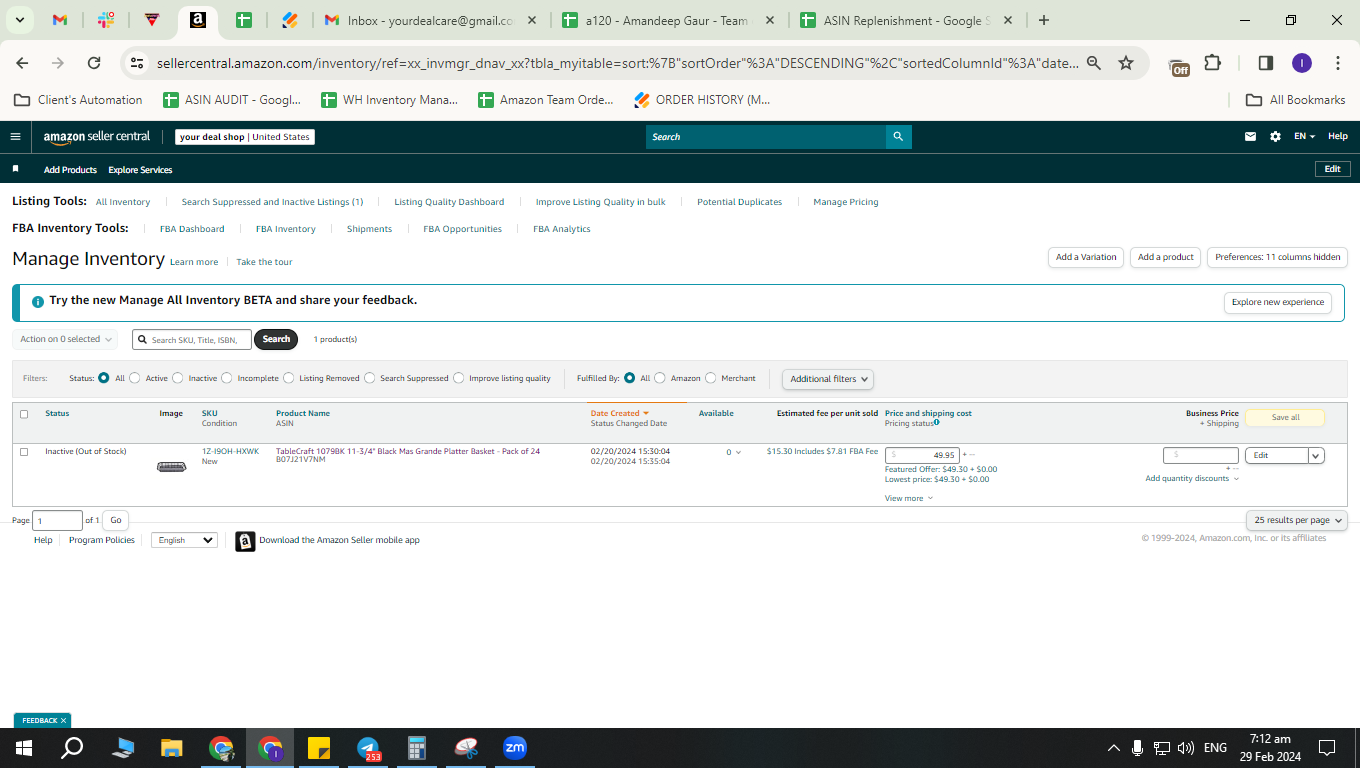Click the info icon in the BETA banner

(x=38, y=301)
